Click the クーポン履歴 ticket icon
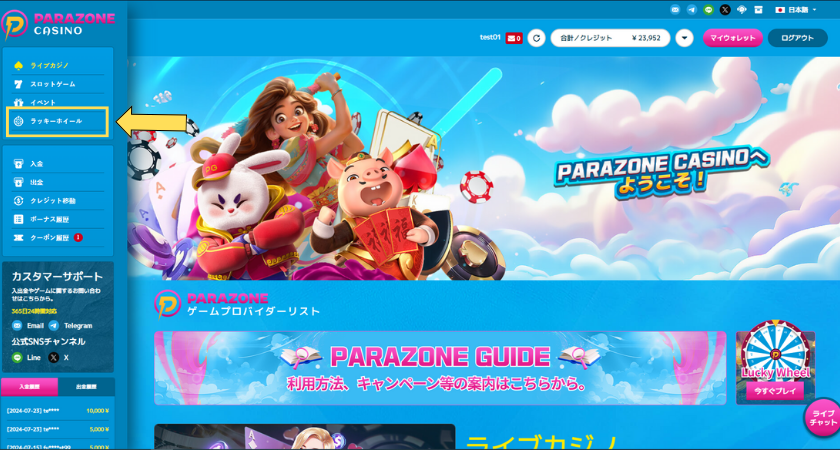840x450 pixels. click(19, 237)
